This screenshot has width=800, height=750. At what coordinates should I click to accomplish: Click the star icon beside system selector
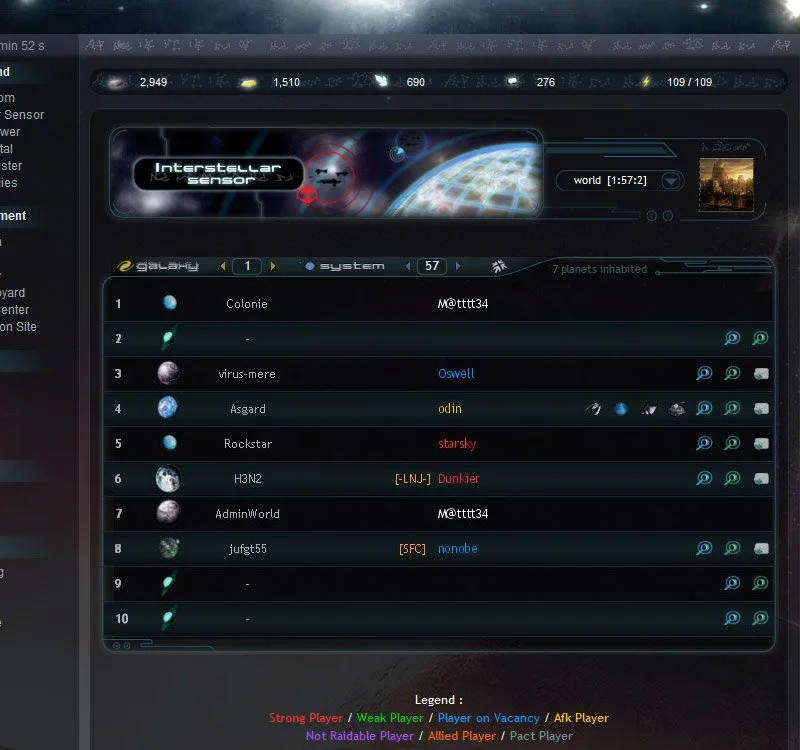click(x=499, y=266)
